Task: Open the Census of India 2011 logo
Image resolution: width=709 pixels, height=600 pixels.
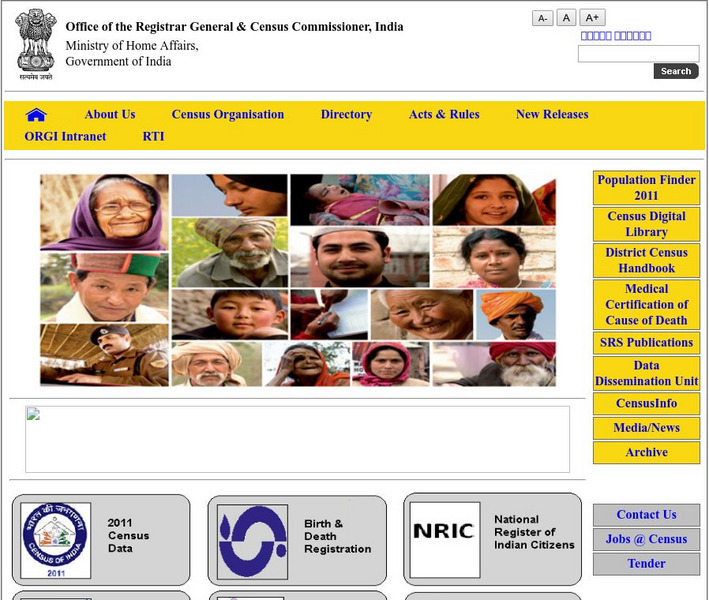Action: click(x=56, y=540)
